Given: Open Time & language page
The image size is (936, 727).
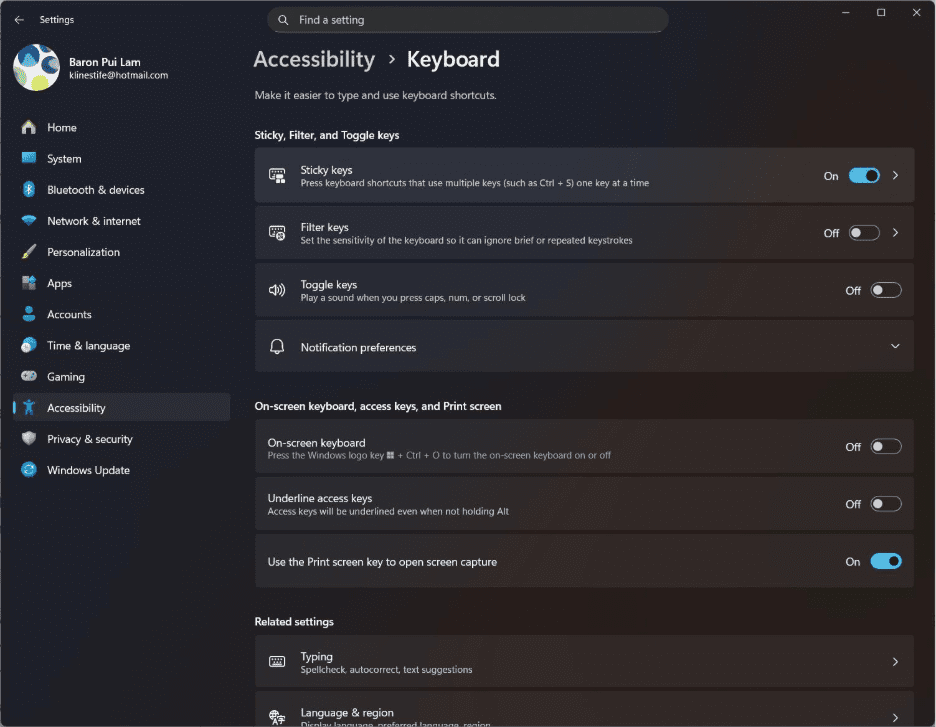Looking at the screenshot, I should [x=121, y=345].
